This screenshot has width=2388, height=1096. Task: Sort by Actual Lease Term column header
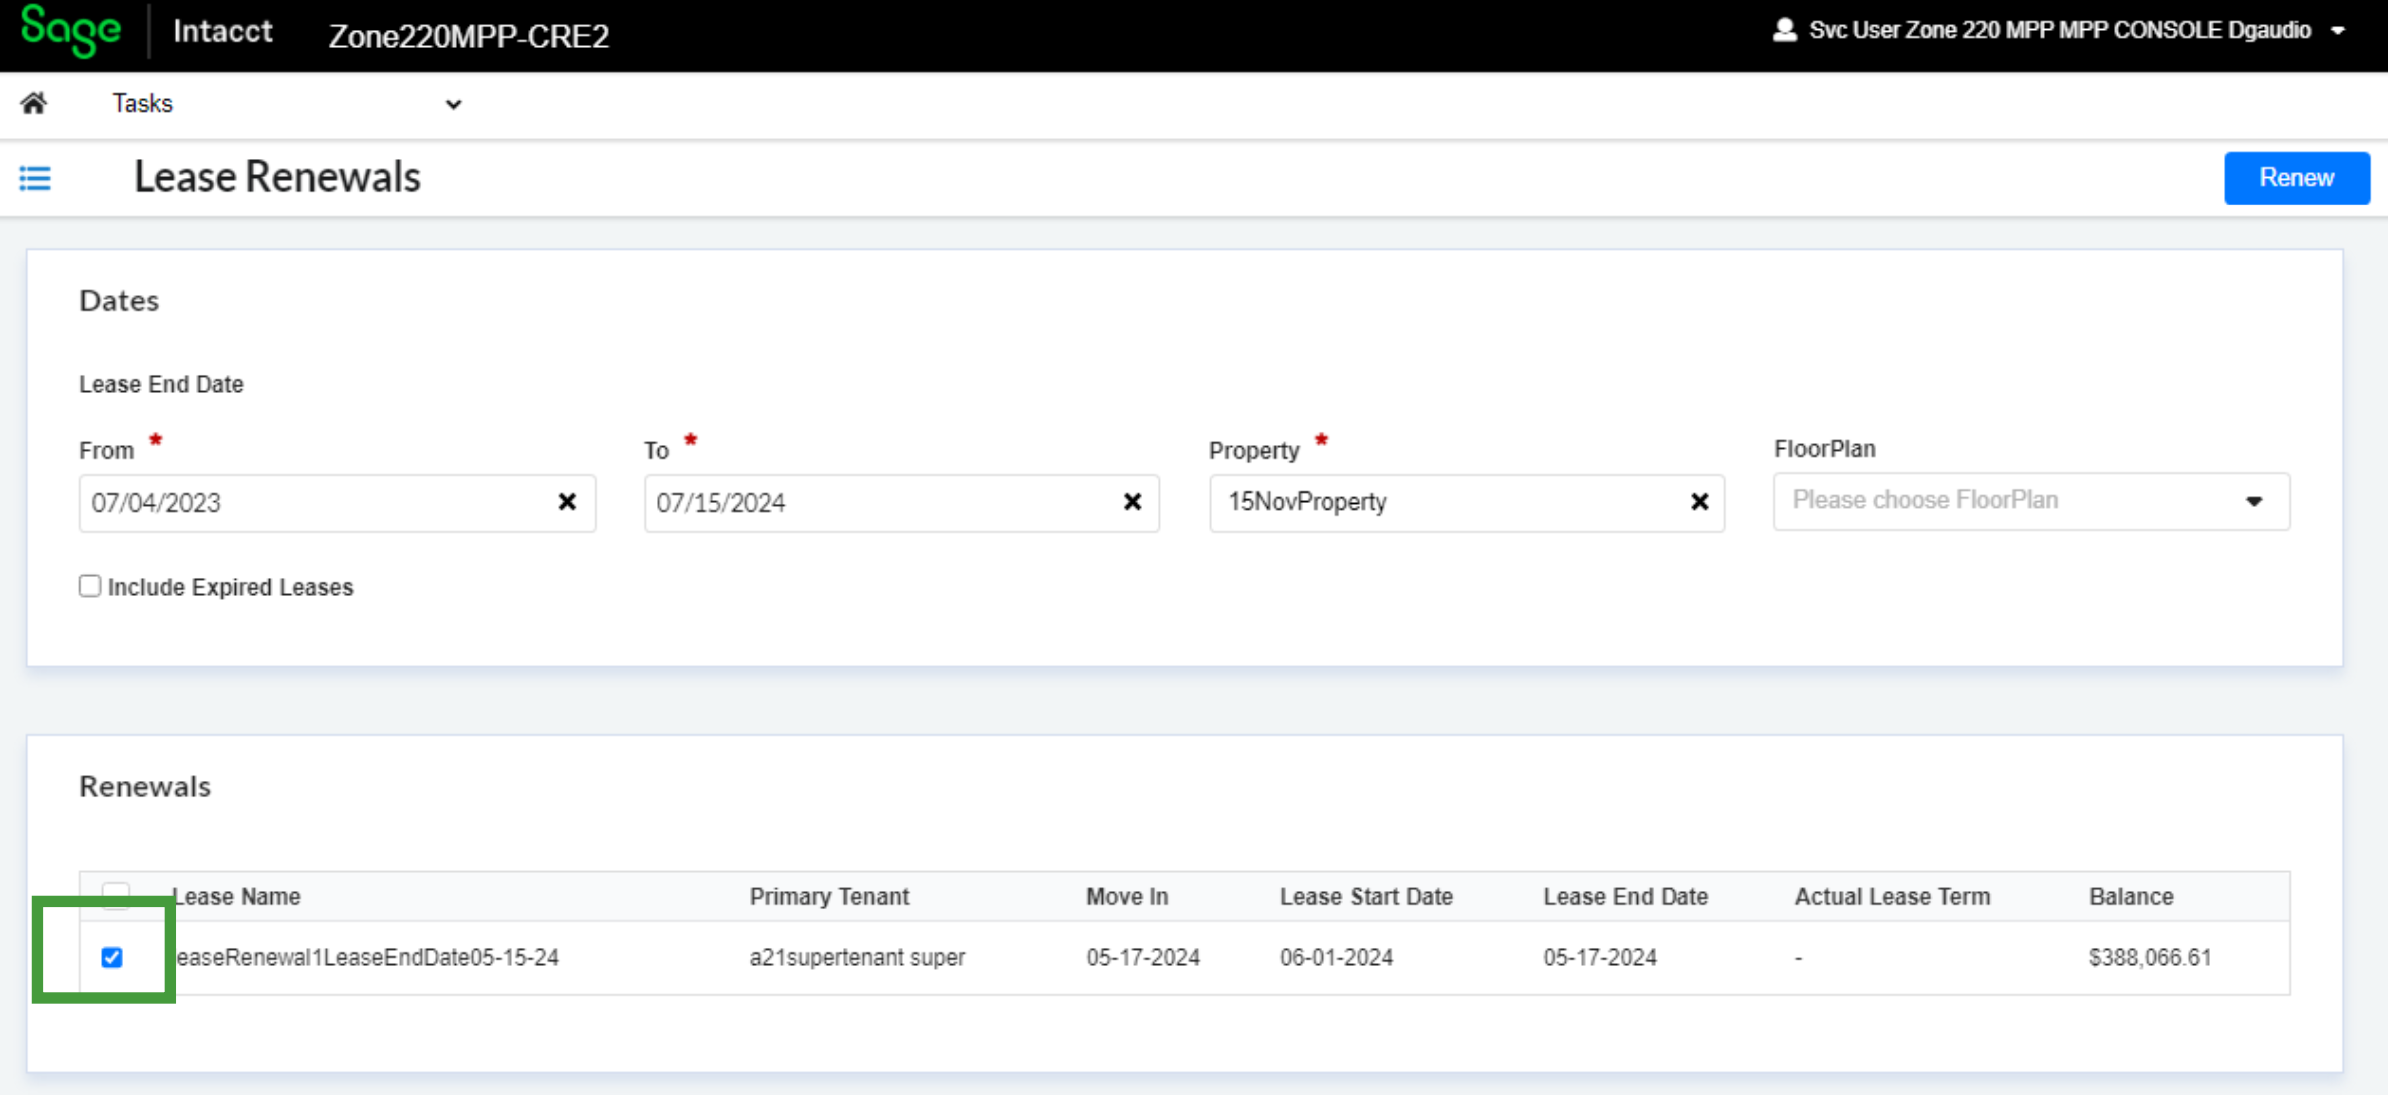tap(1892, 896)
